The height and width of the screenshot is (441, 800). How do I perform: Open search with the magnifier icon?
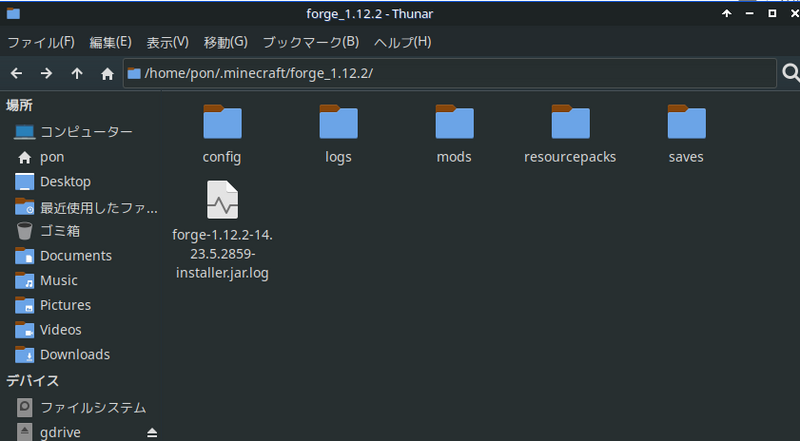click(x=791, y=73)
